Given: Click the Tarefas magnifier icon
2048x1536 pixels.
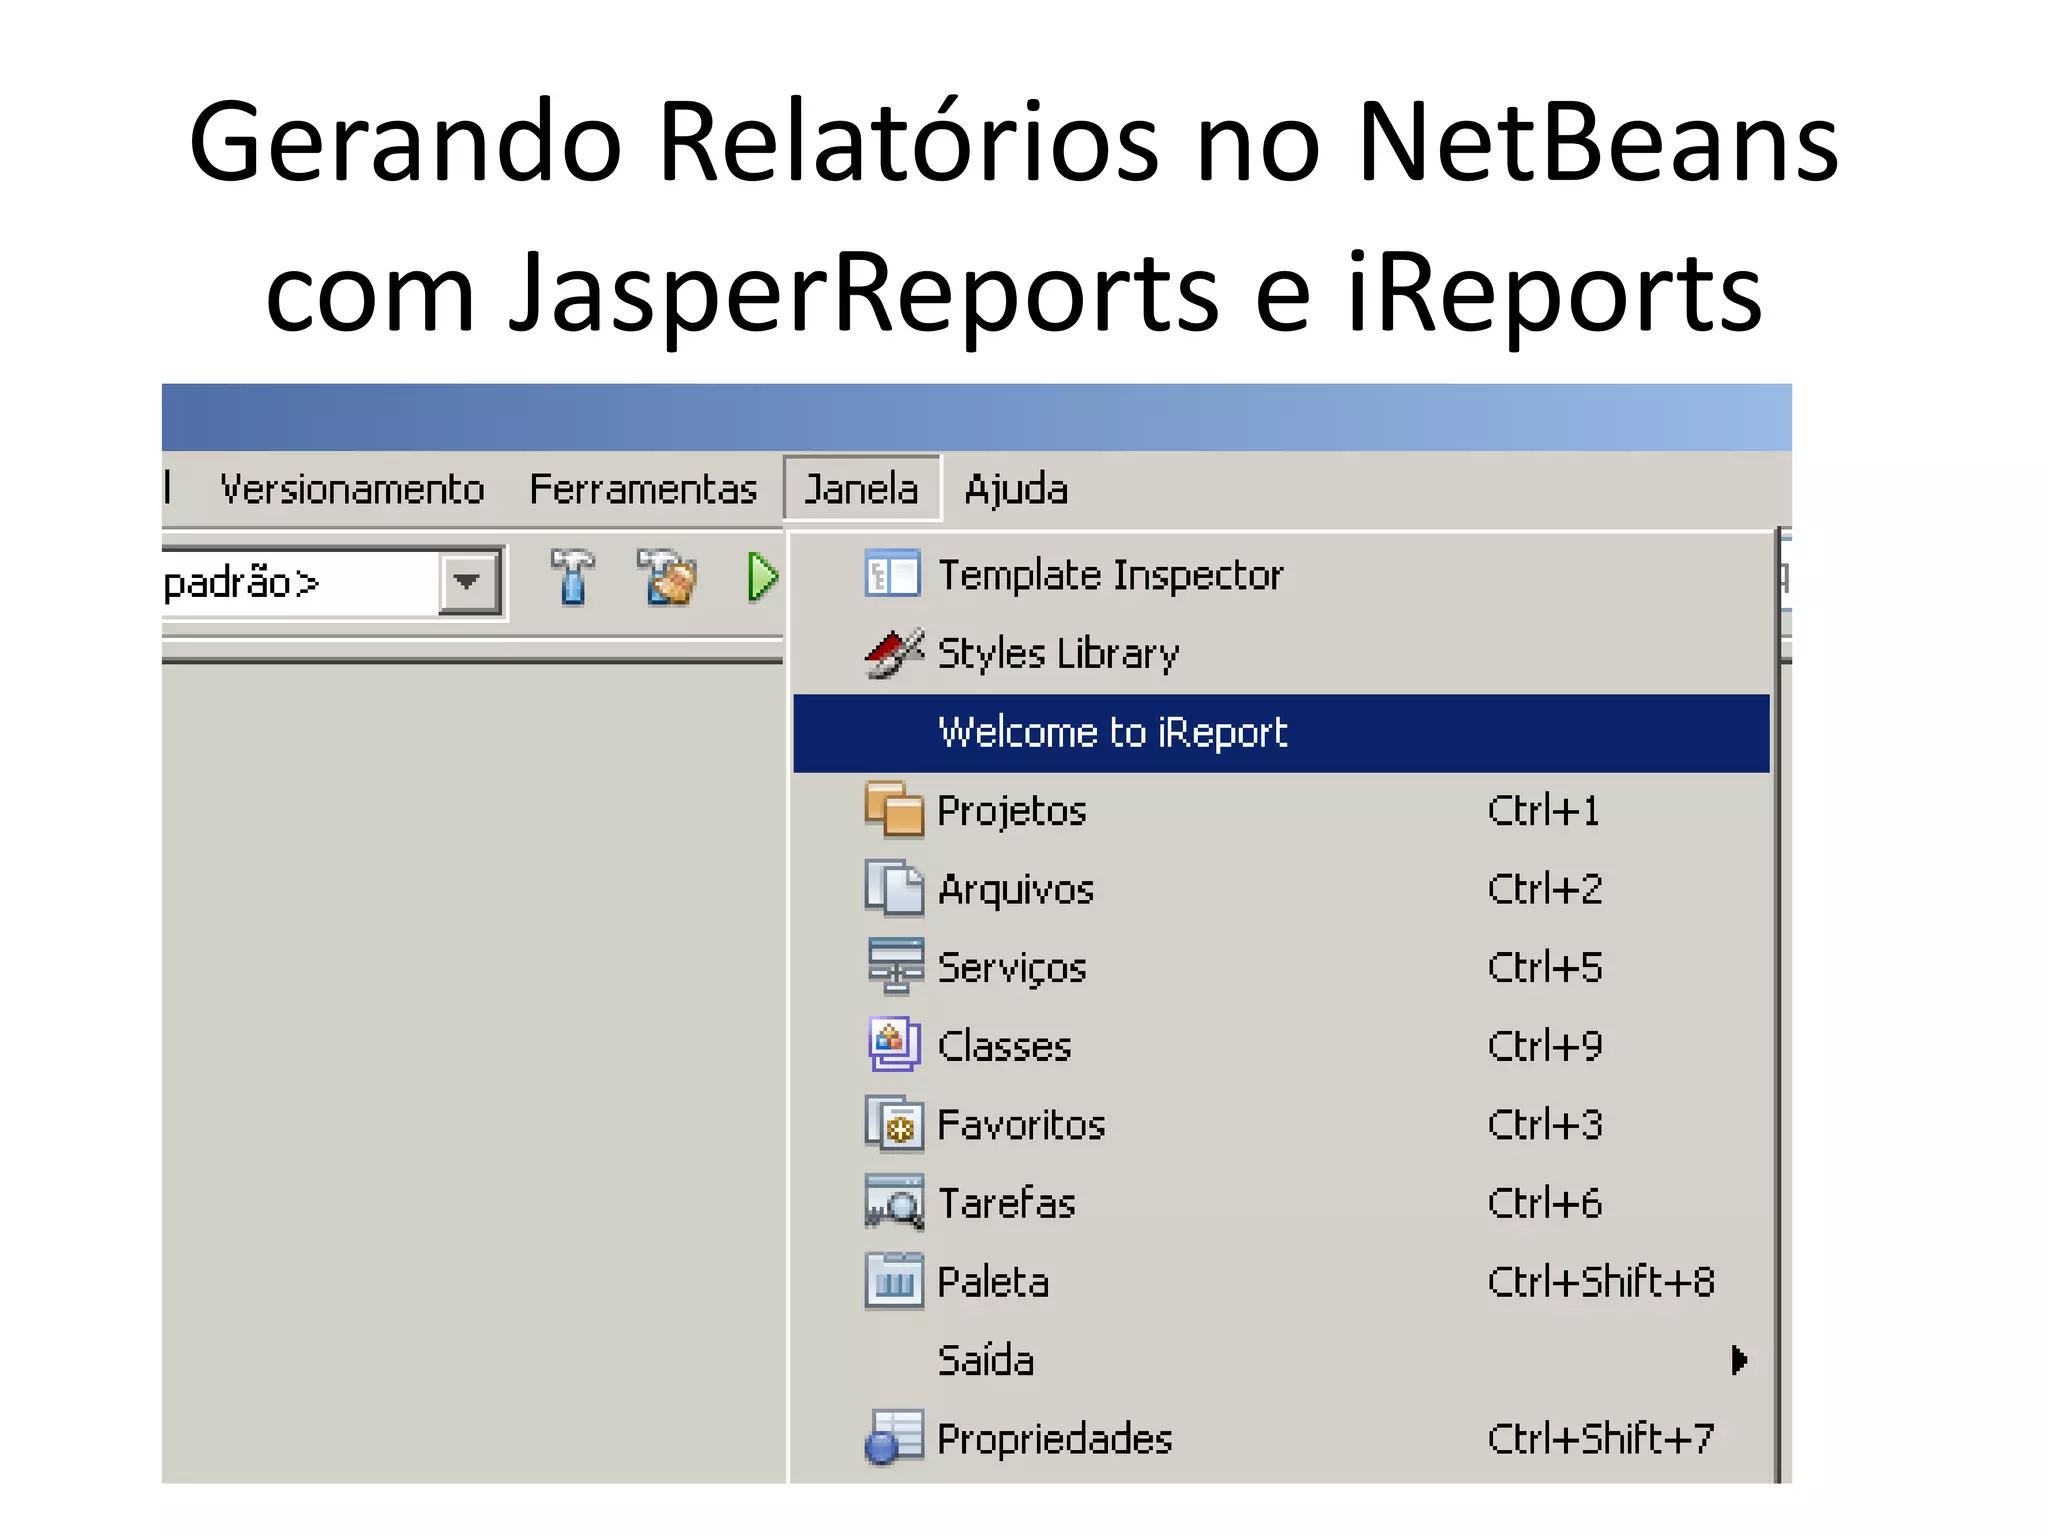Looking at the screenshot, I should tap(894, 1202).
